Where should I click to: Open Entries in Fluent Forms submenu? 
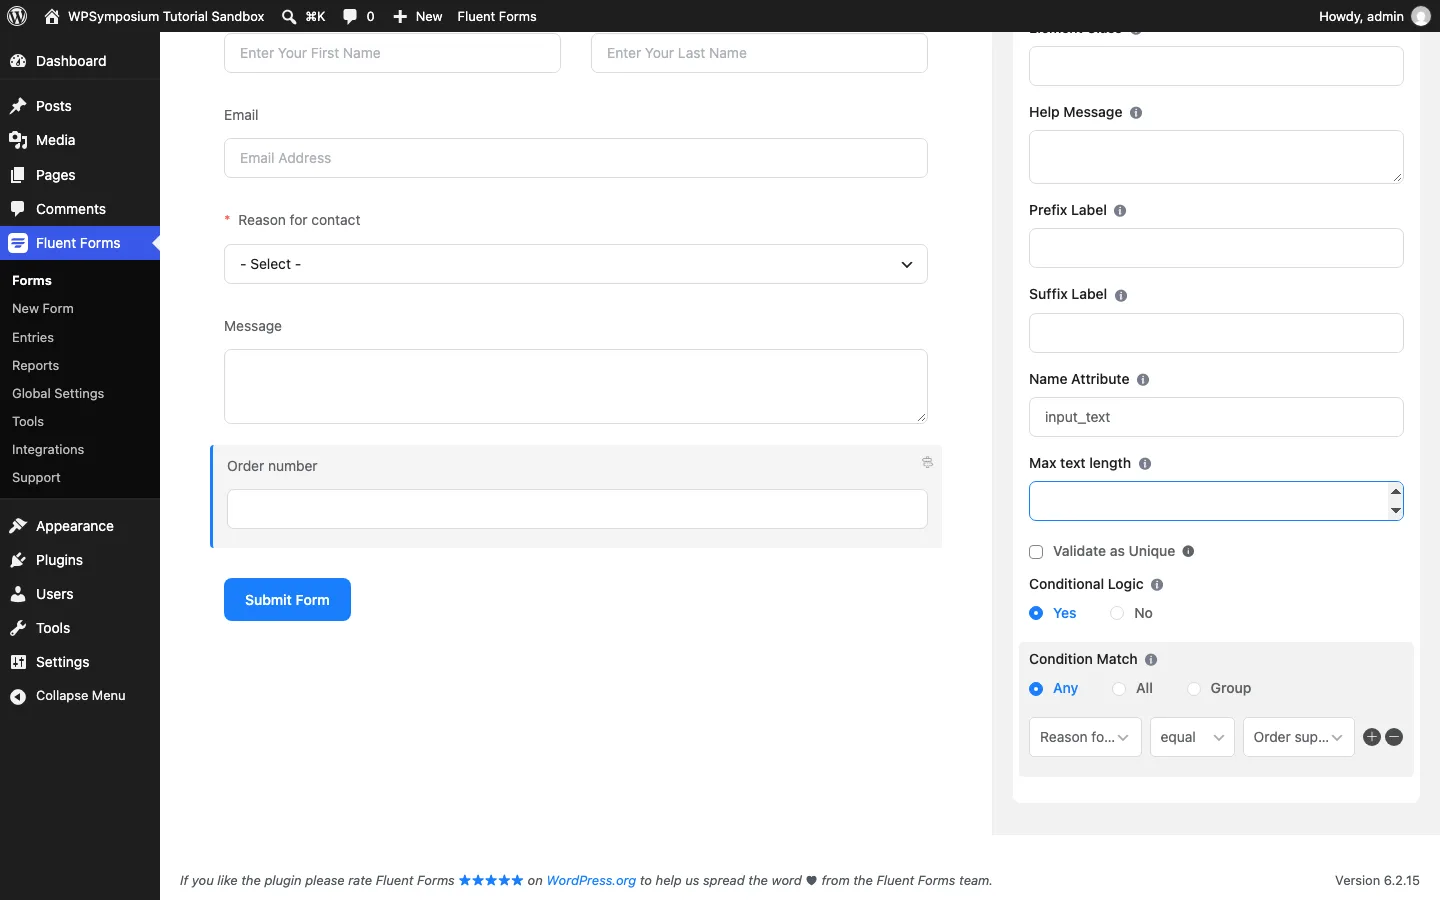point(33,337)
